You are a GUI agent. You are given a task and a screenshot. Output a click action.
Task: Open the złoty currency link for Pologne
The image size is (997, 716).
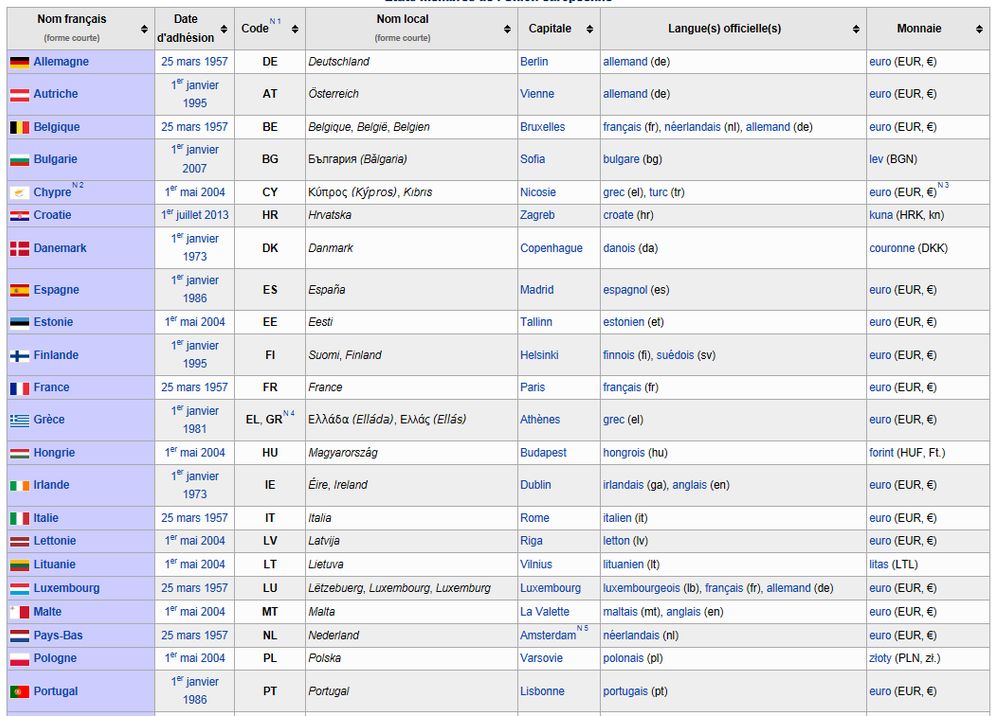click(880, 658)
